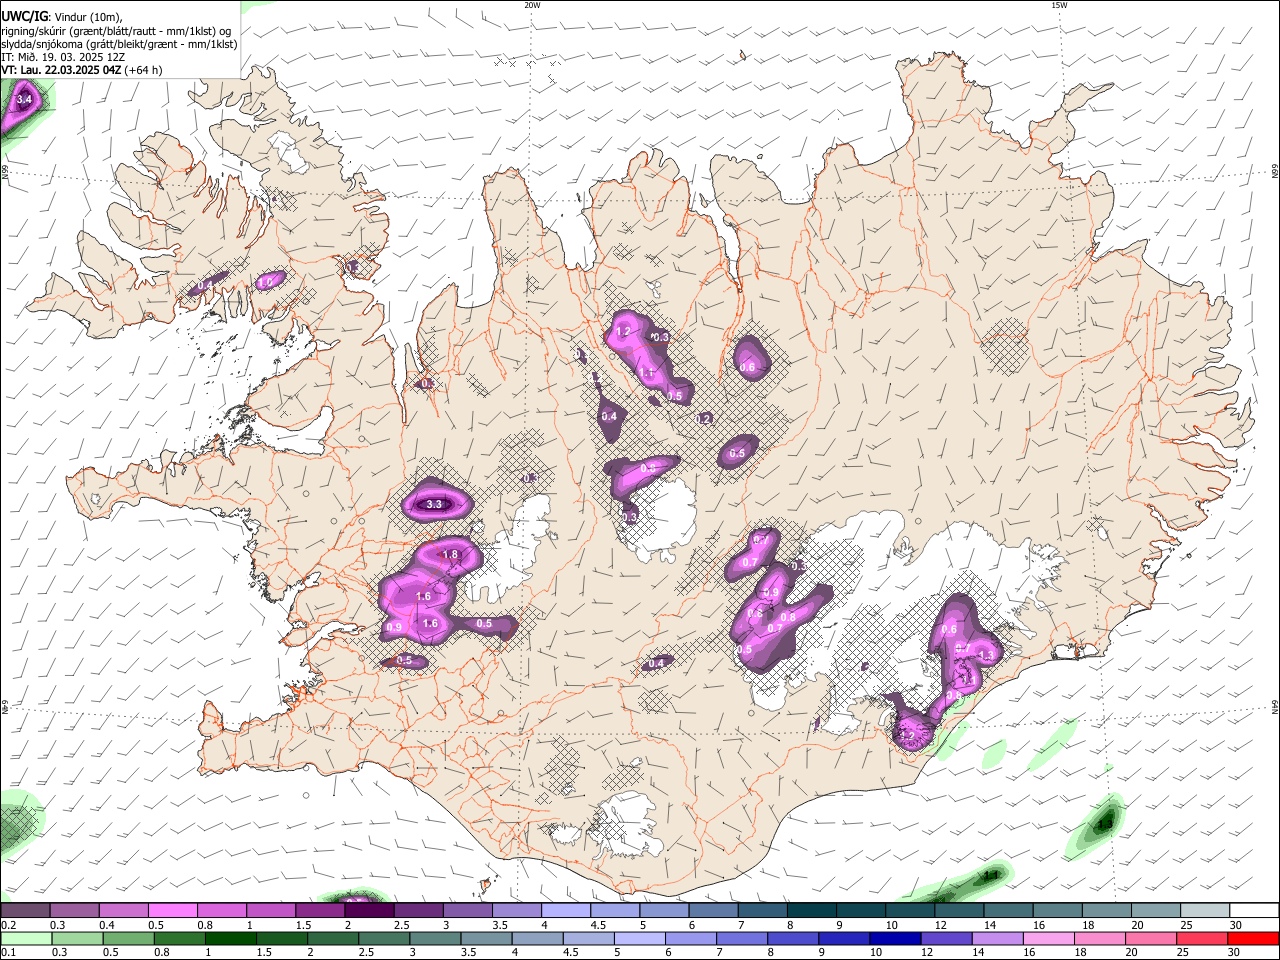Viewport: 1280px width, 960px height.
Task: Click the white snow scale swatch above 30
Action: [x=1255, y=910]
